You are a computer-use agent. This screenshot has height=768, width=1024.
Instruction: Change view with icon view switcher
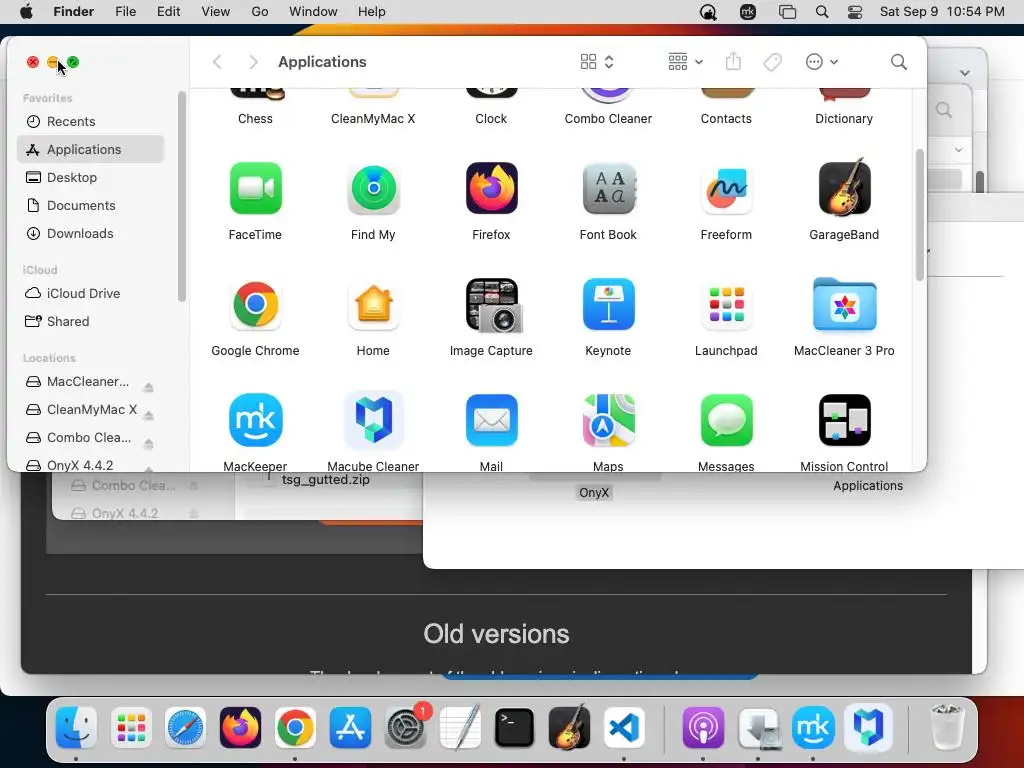597,62
